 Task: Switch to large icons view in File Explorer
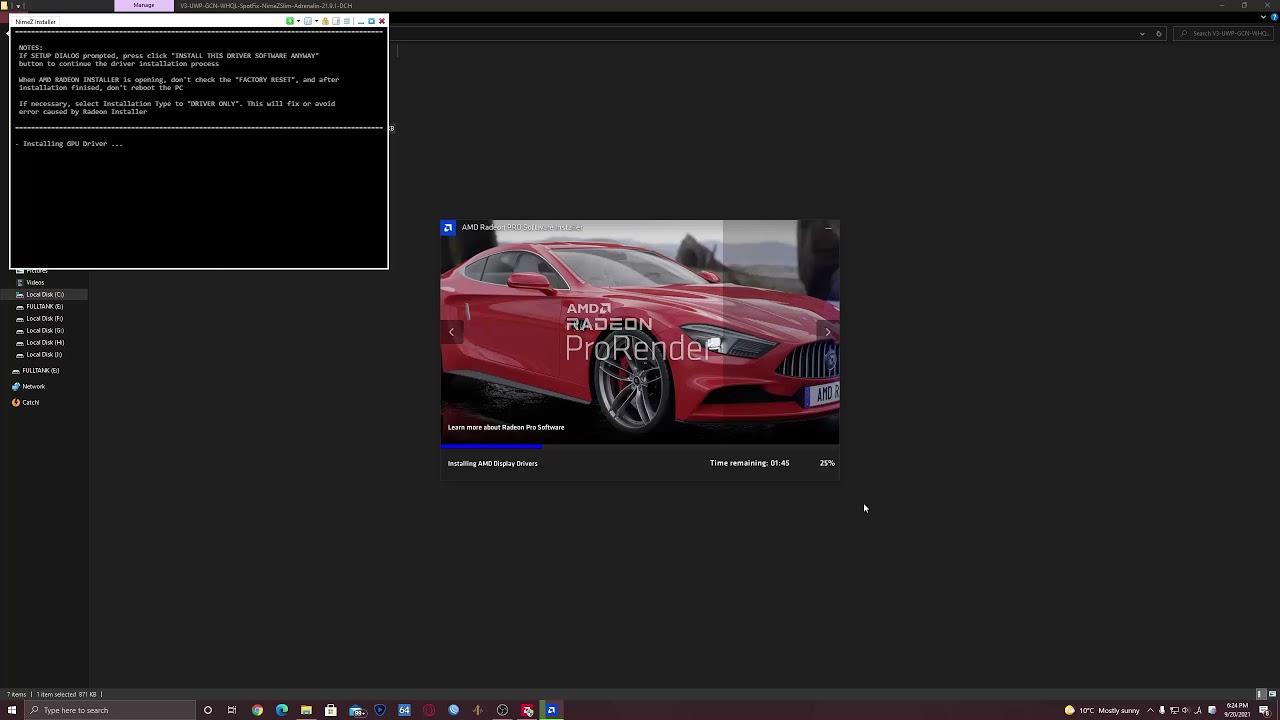[1271, 694]
